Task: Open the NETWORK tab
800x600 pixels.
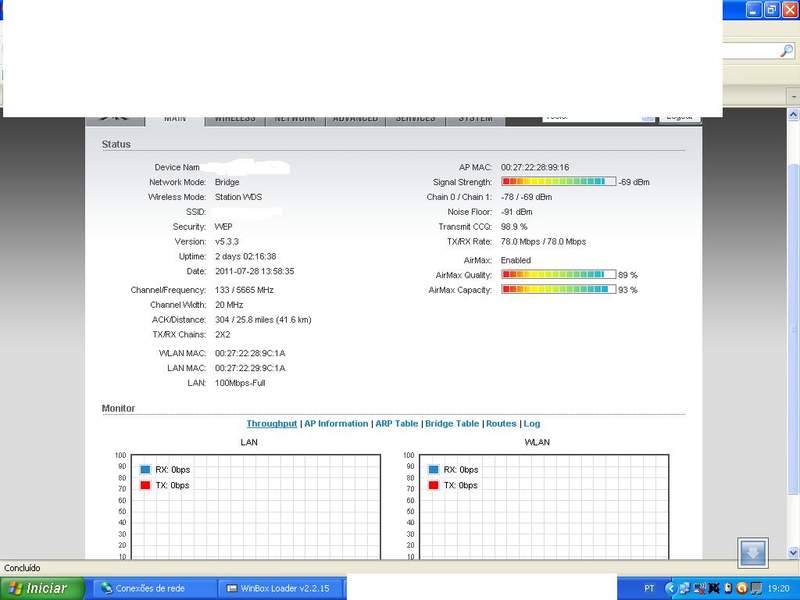Action: (x=295, y=120)
